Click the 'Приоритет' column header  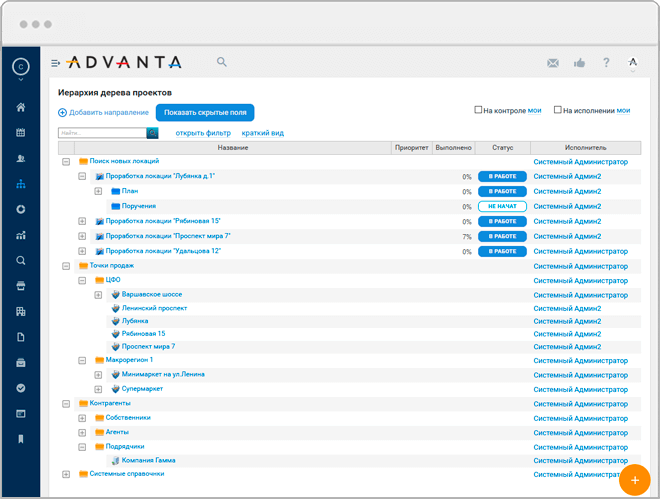pyautogui.click(x=412, y=148)
